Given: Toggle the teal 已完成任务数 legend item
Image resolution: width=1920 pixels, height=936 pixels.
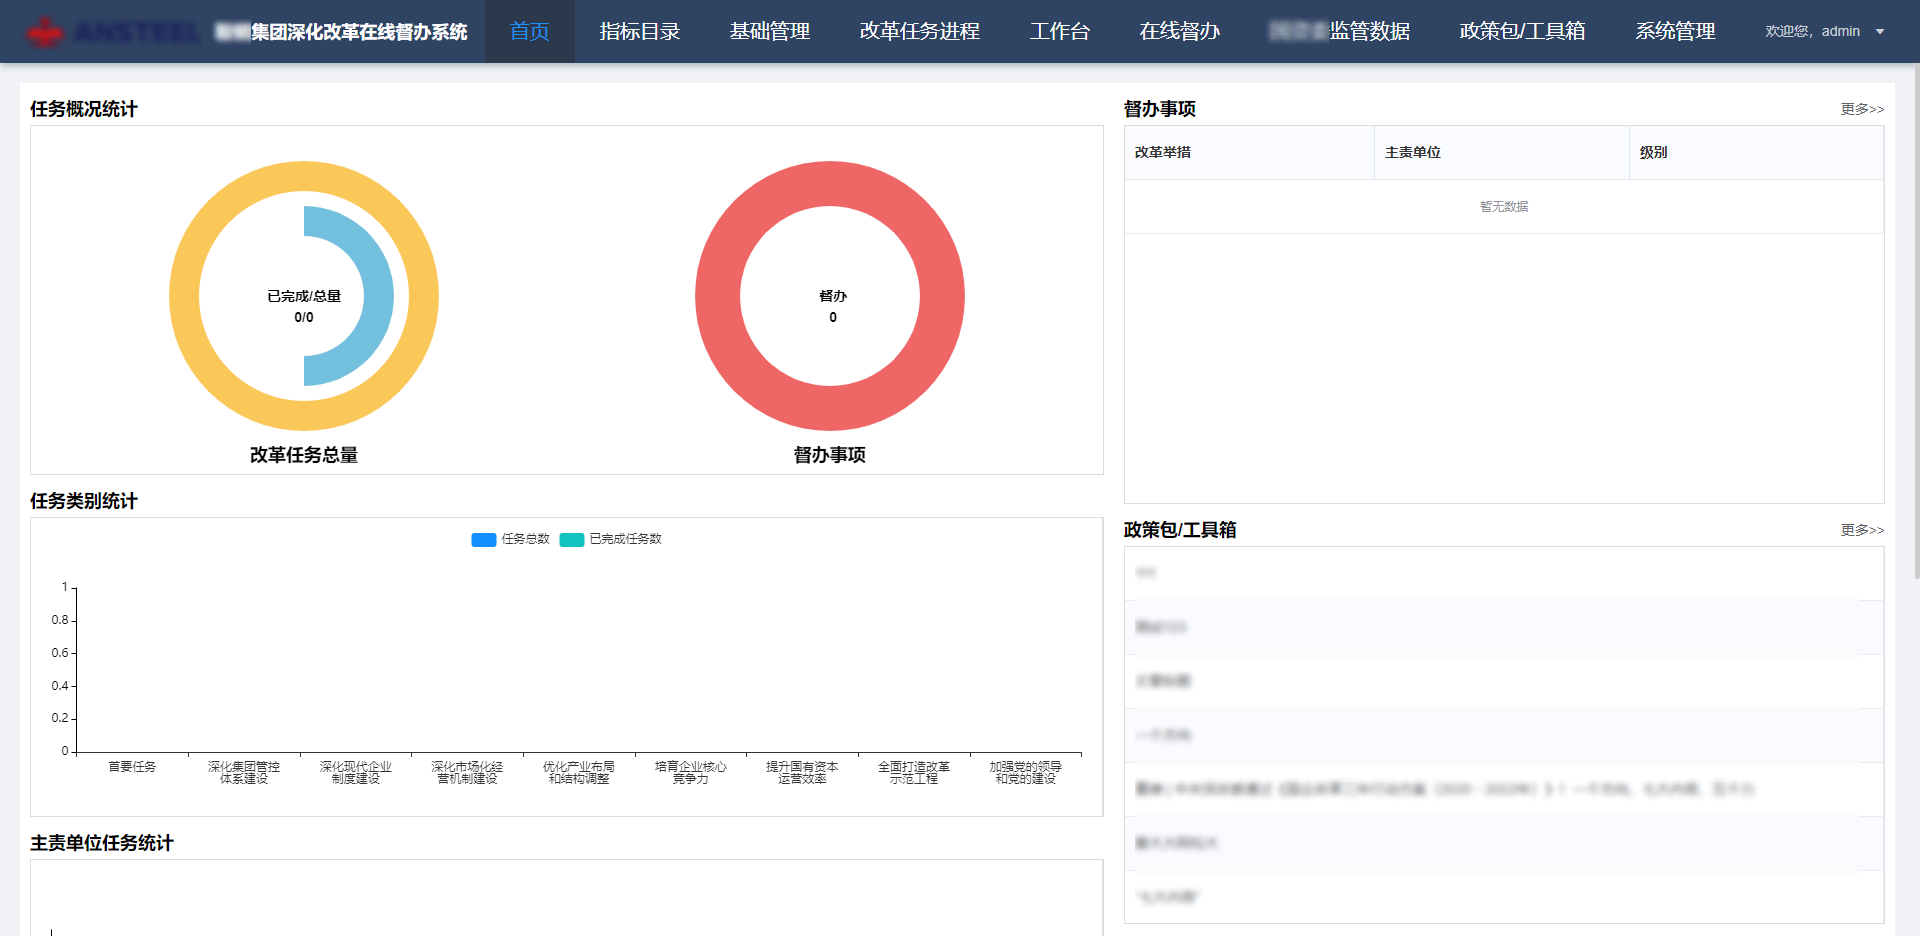Looking at the screenshot, I should 572,540.
